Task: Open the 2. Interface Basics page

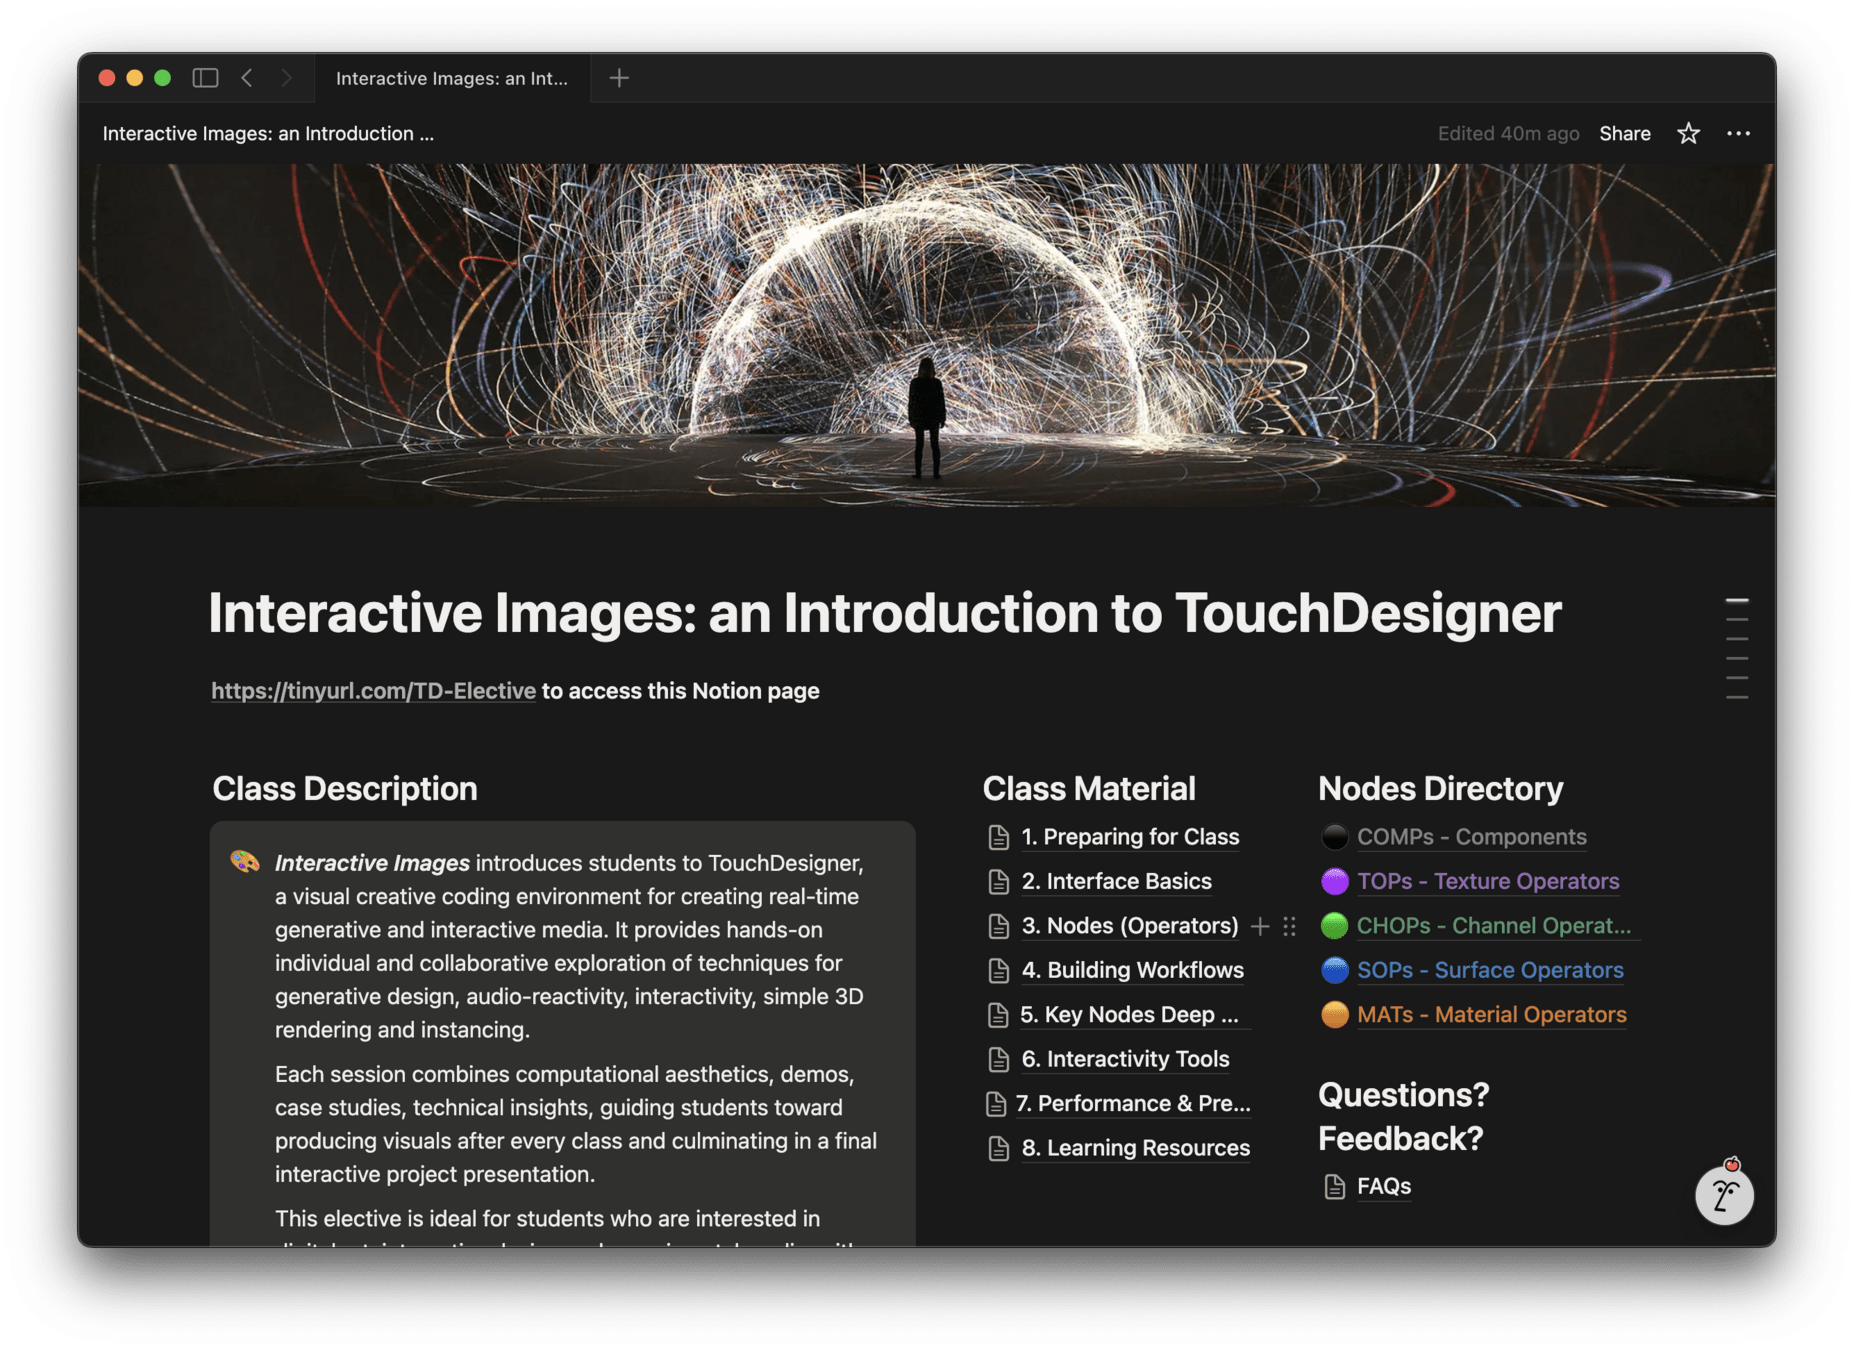Action: click(x=1116, y=881)
